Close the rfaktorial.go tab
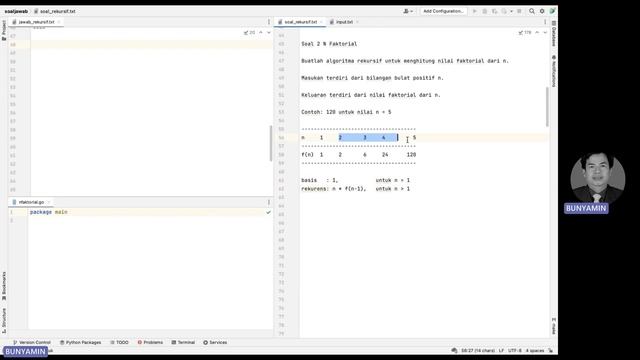Viewport: 640px width, 360px height. (x=49, y=202)
